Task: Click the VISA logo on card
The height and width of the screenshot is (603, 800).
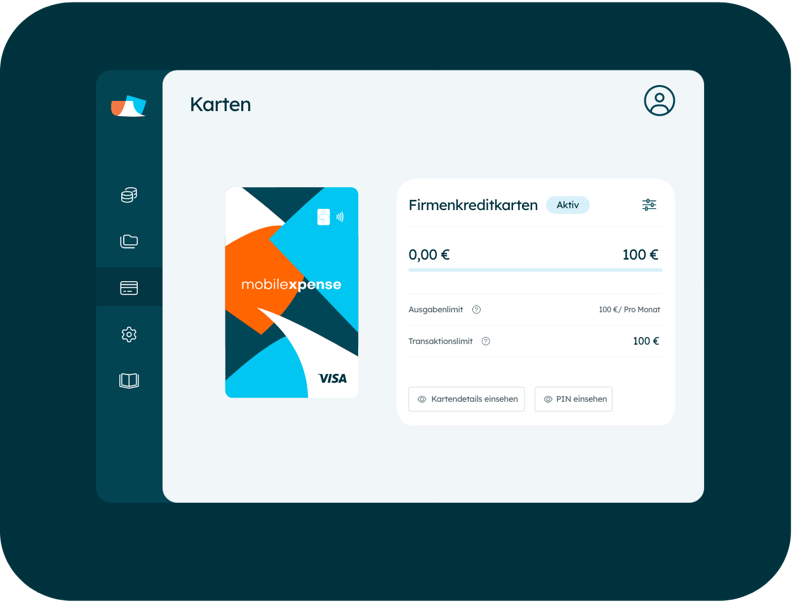Action: tap(333, 379)
